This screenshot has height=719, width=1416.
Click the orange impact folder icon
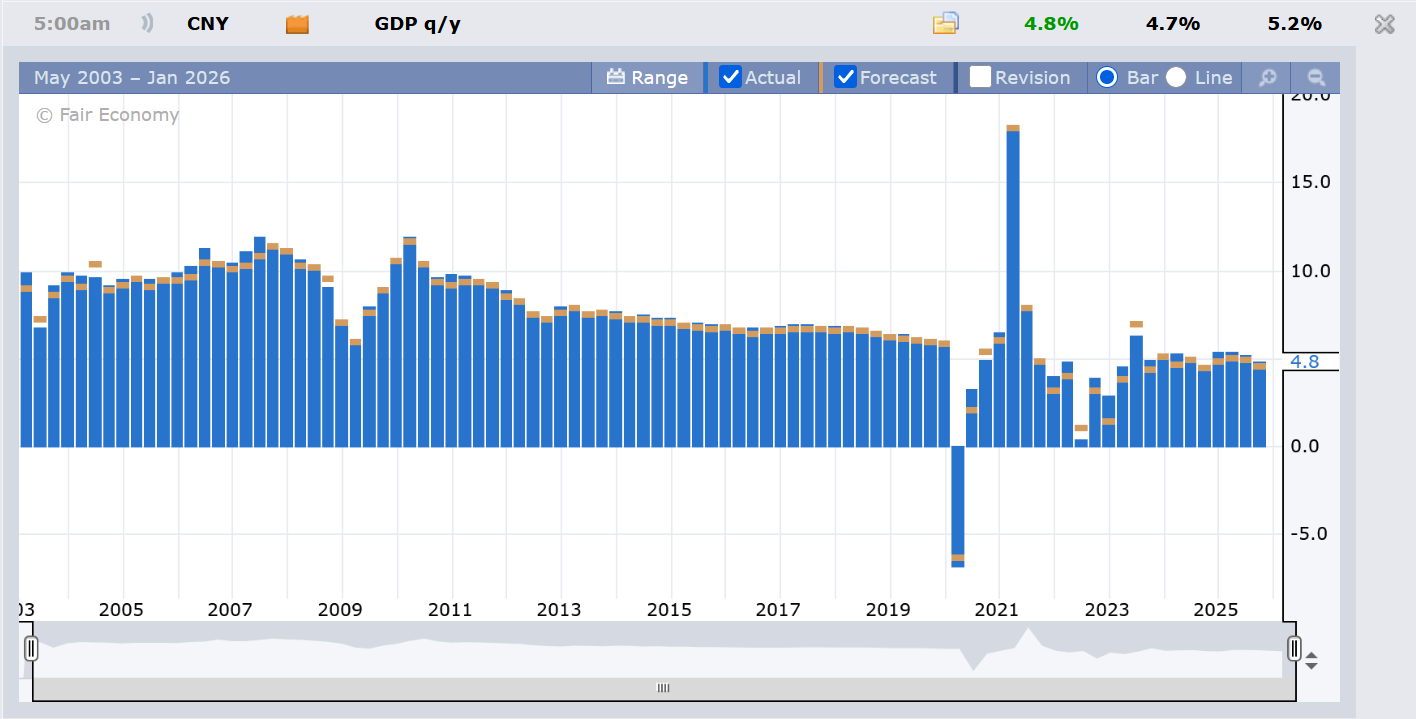pos(297,24)
